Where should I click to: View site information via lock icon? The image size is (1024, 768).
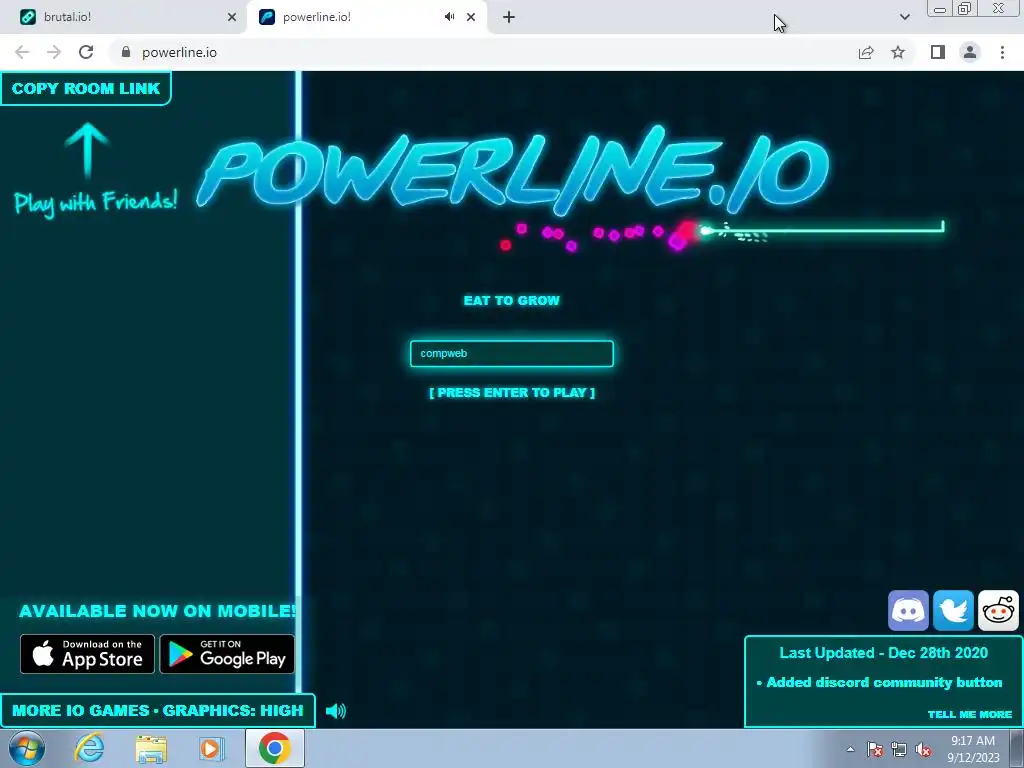click(126, 52)
